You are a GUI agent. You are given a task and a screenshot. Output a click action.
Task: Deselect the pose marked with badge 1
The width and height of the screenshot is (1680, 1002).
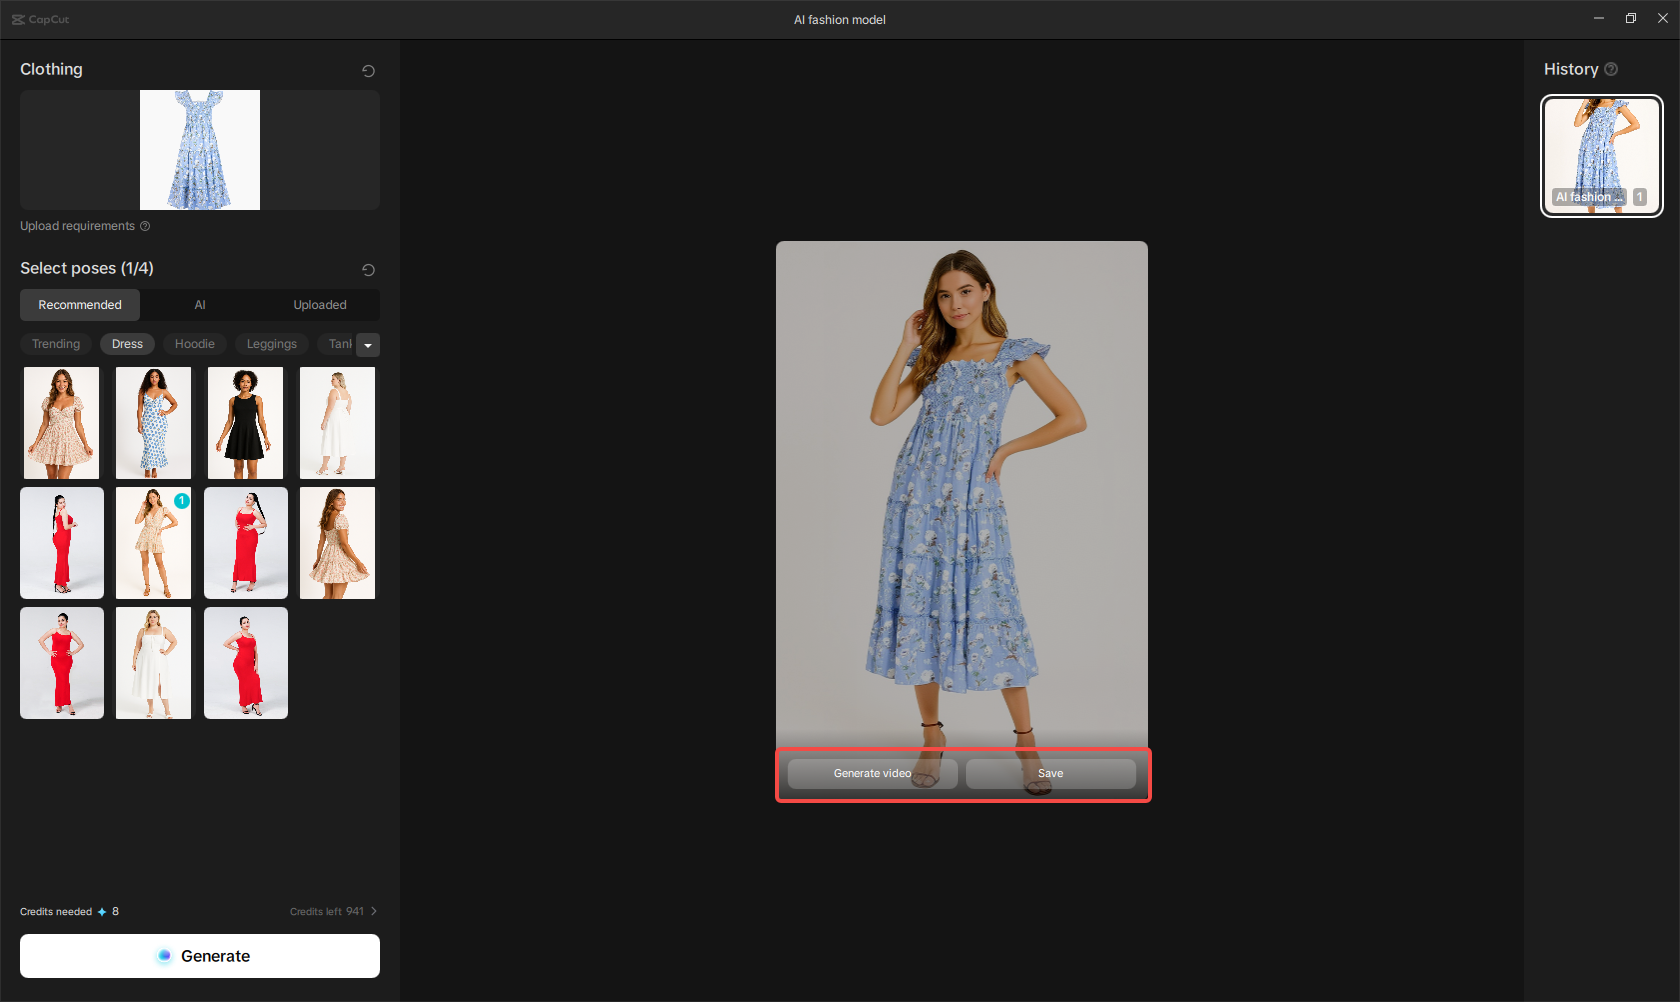[153, 543]
